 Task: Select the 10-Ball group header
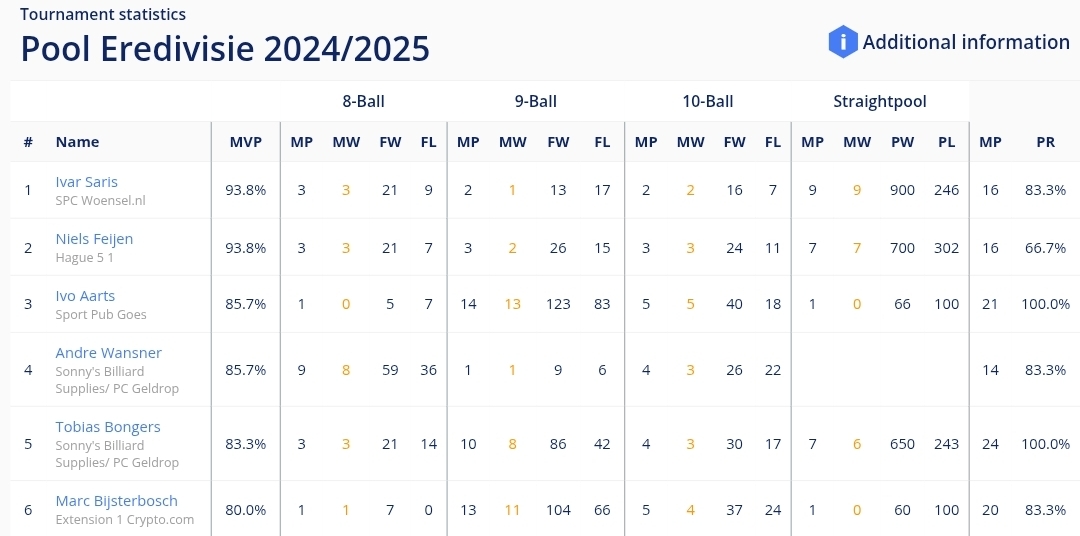point(708,101)
